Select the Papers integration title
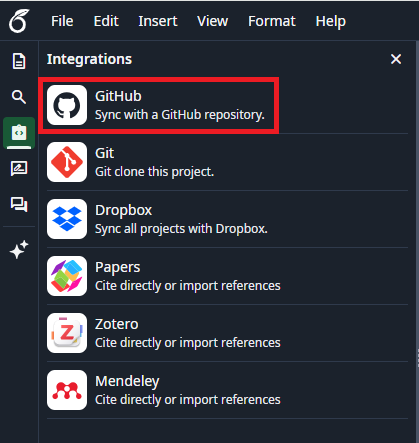The width and height of the screenshot is (419, 443). [x=118, y=267]
